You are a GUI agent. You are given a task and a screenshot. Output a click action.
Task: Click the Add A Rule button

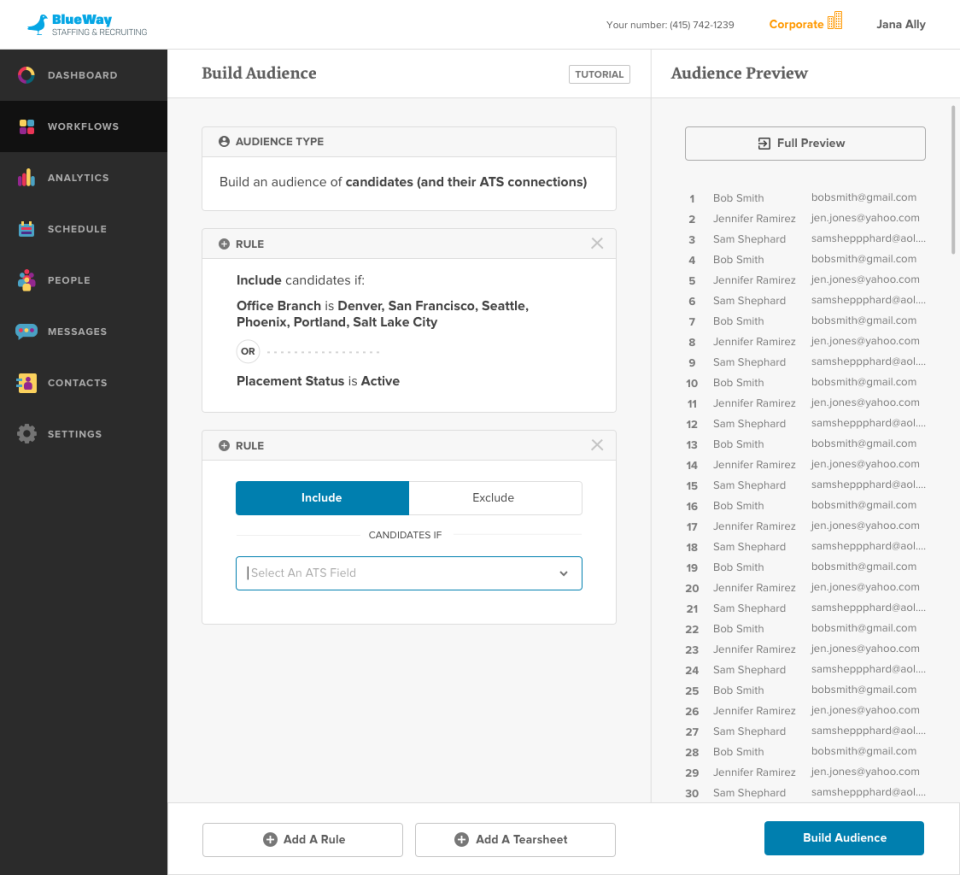[x=303, y=840]
